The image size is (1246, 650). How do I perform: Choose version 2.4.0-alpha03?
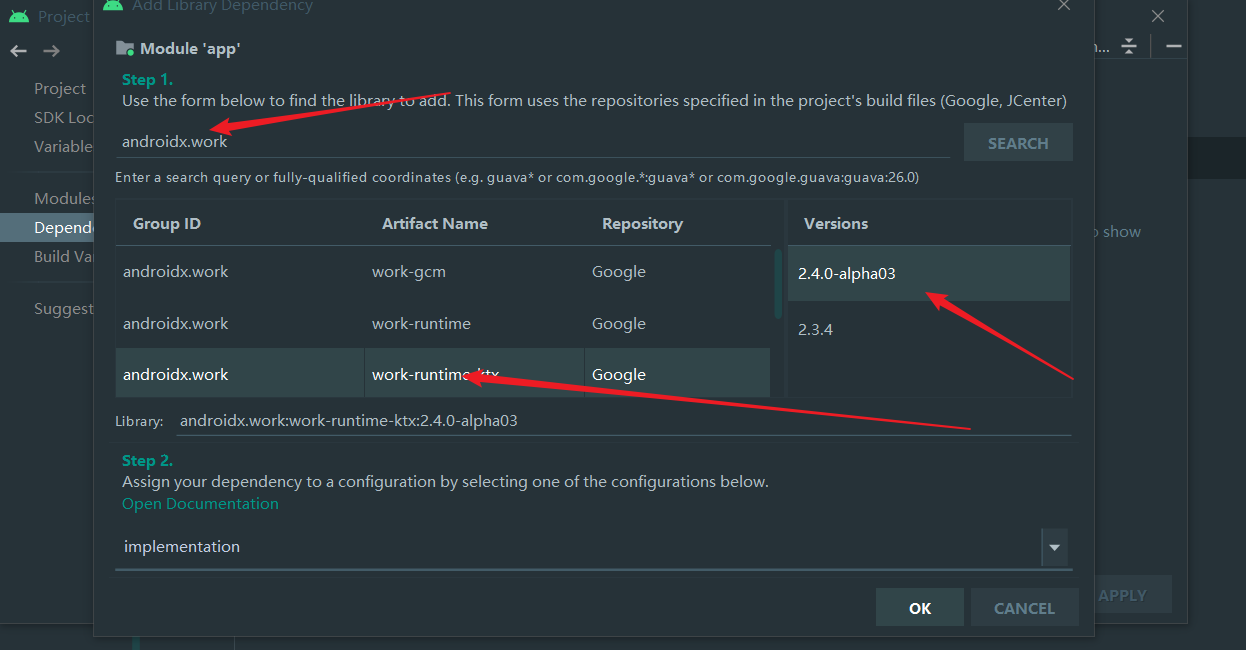click(928, 274)
